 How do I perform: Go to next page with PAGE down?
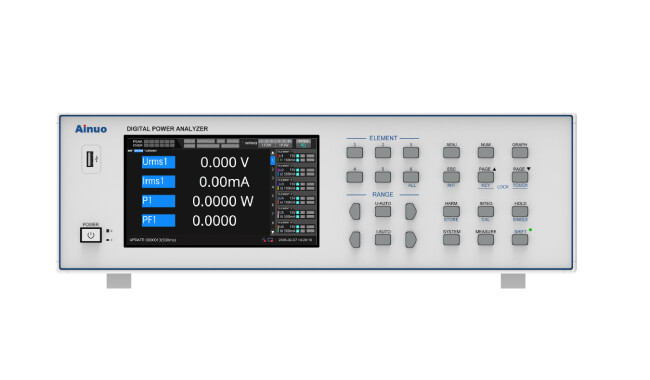click(520, 177)
